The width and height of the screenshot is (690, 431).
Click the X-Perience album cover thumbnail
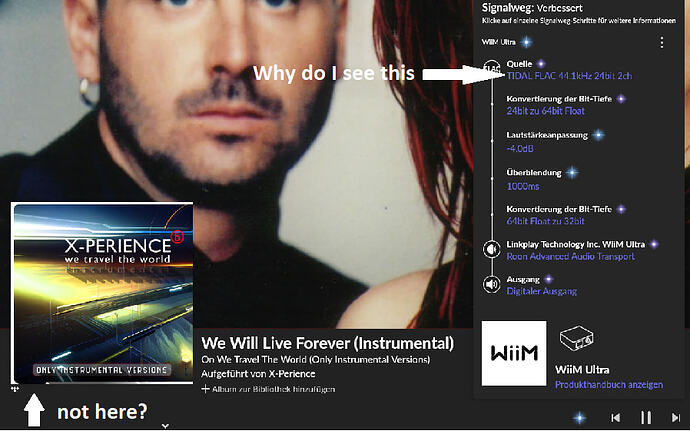tap(102, 293)
